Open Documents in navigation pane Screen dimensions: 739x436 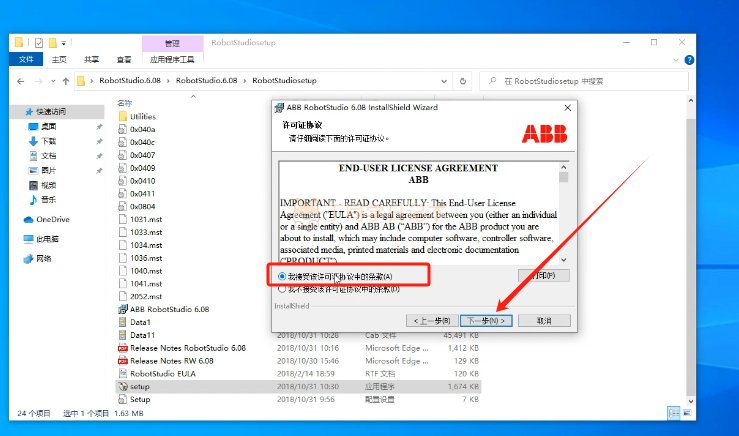coord(49,156)
